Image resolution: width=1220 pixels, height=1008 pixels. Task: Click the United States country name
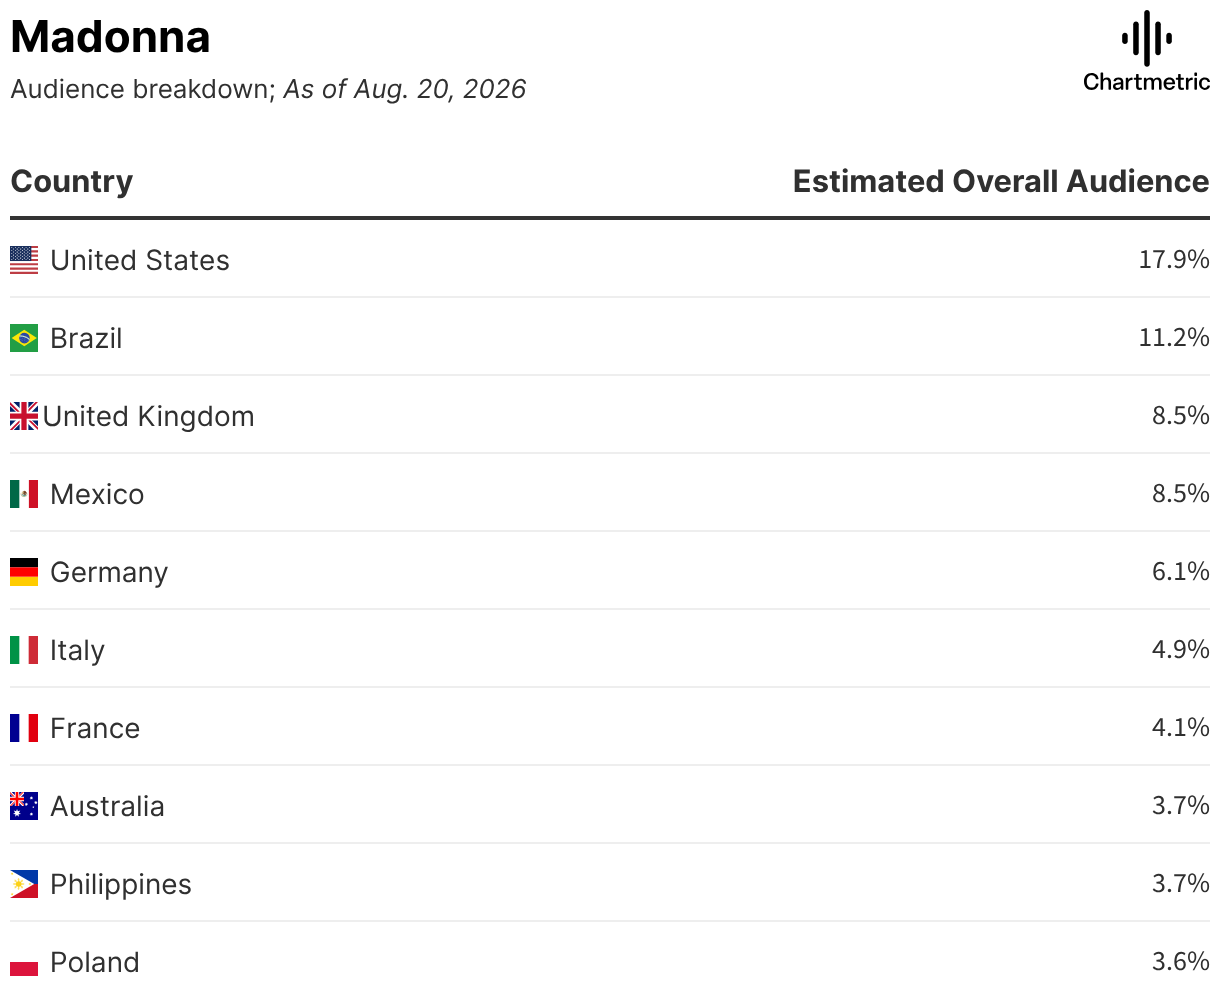tap(140, 260)
